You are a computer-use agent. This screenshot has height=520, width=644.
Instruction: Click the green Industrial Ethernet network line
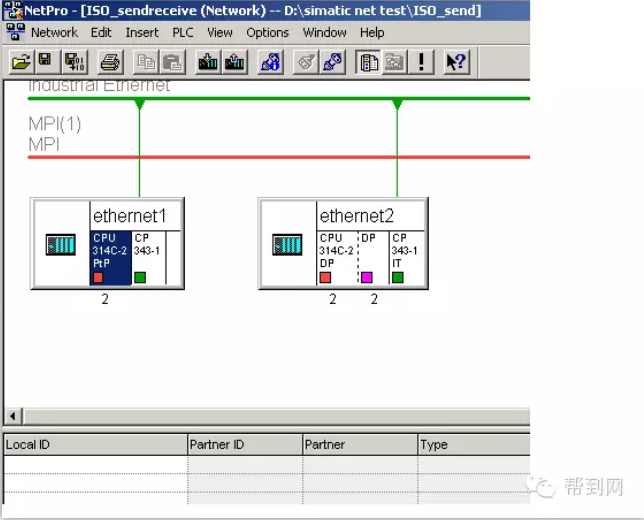270,99
